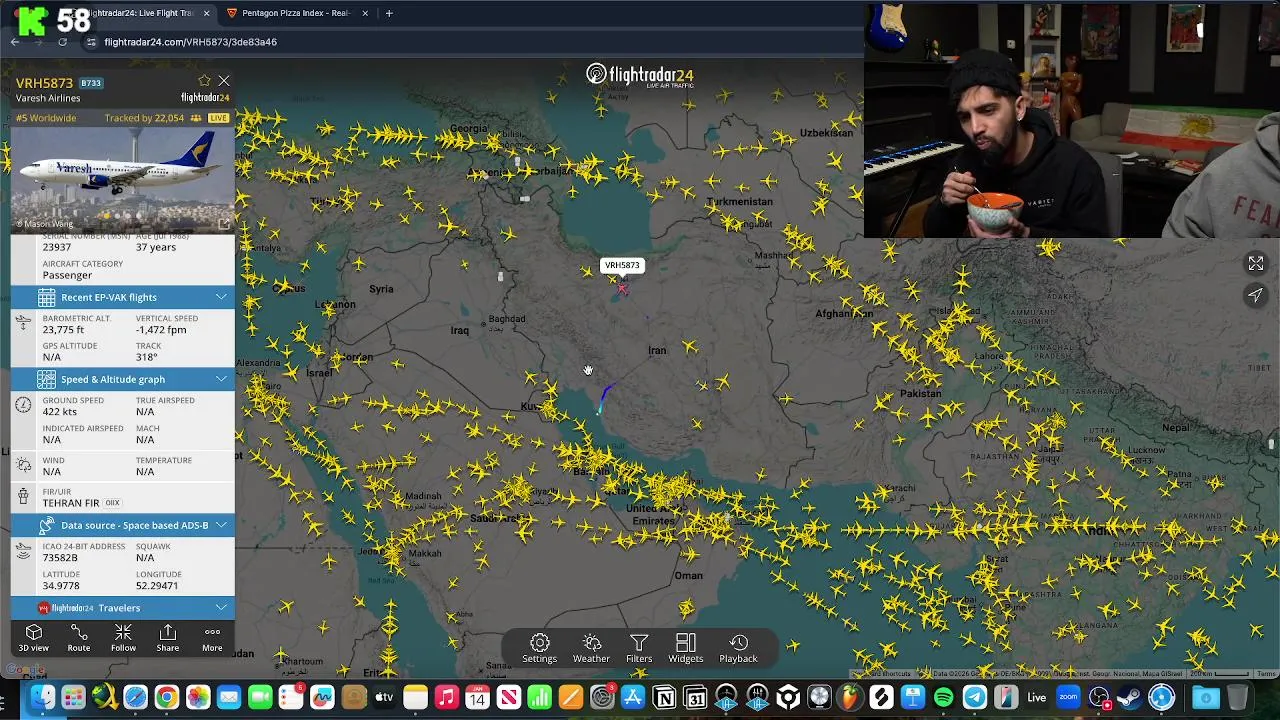Viewport: 1280px width, 720px height.
Task: Close the VRH5873 flight details panel
Action: click(x=224, y=81)
